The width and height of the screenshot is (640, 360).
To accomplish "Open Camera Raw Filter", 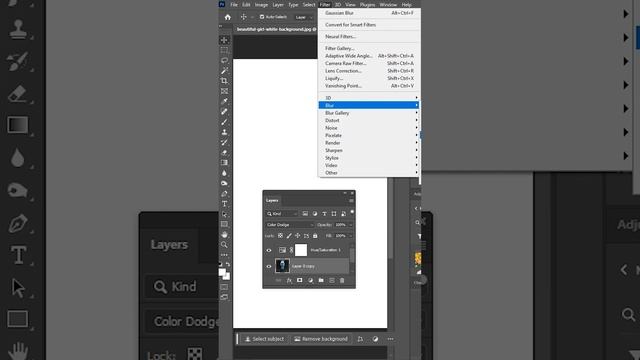I will 369,63.
